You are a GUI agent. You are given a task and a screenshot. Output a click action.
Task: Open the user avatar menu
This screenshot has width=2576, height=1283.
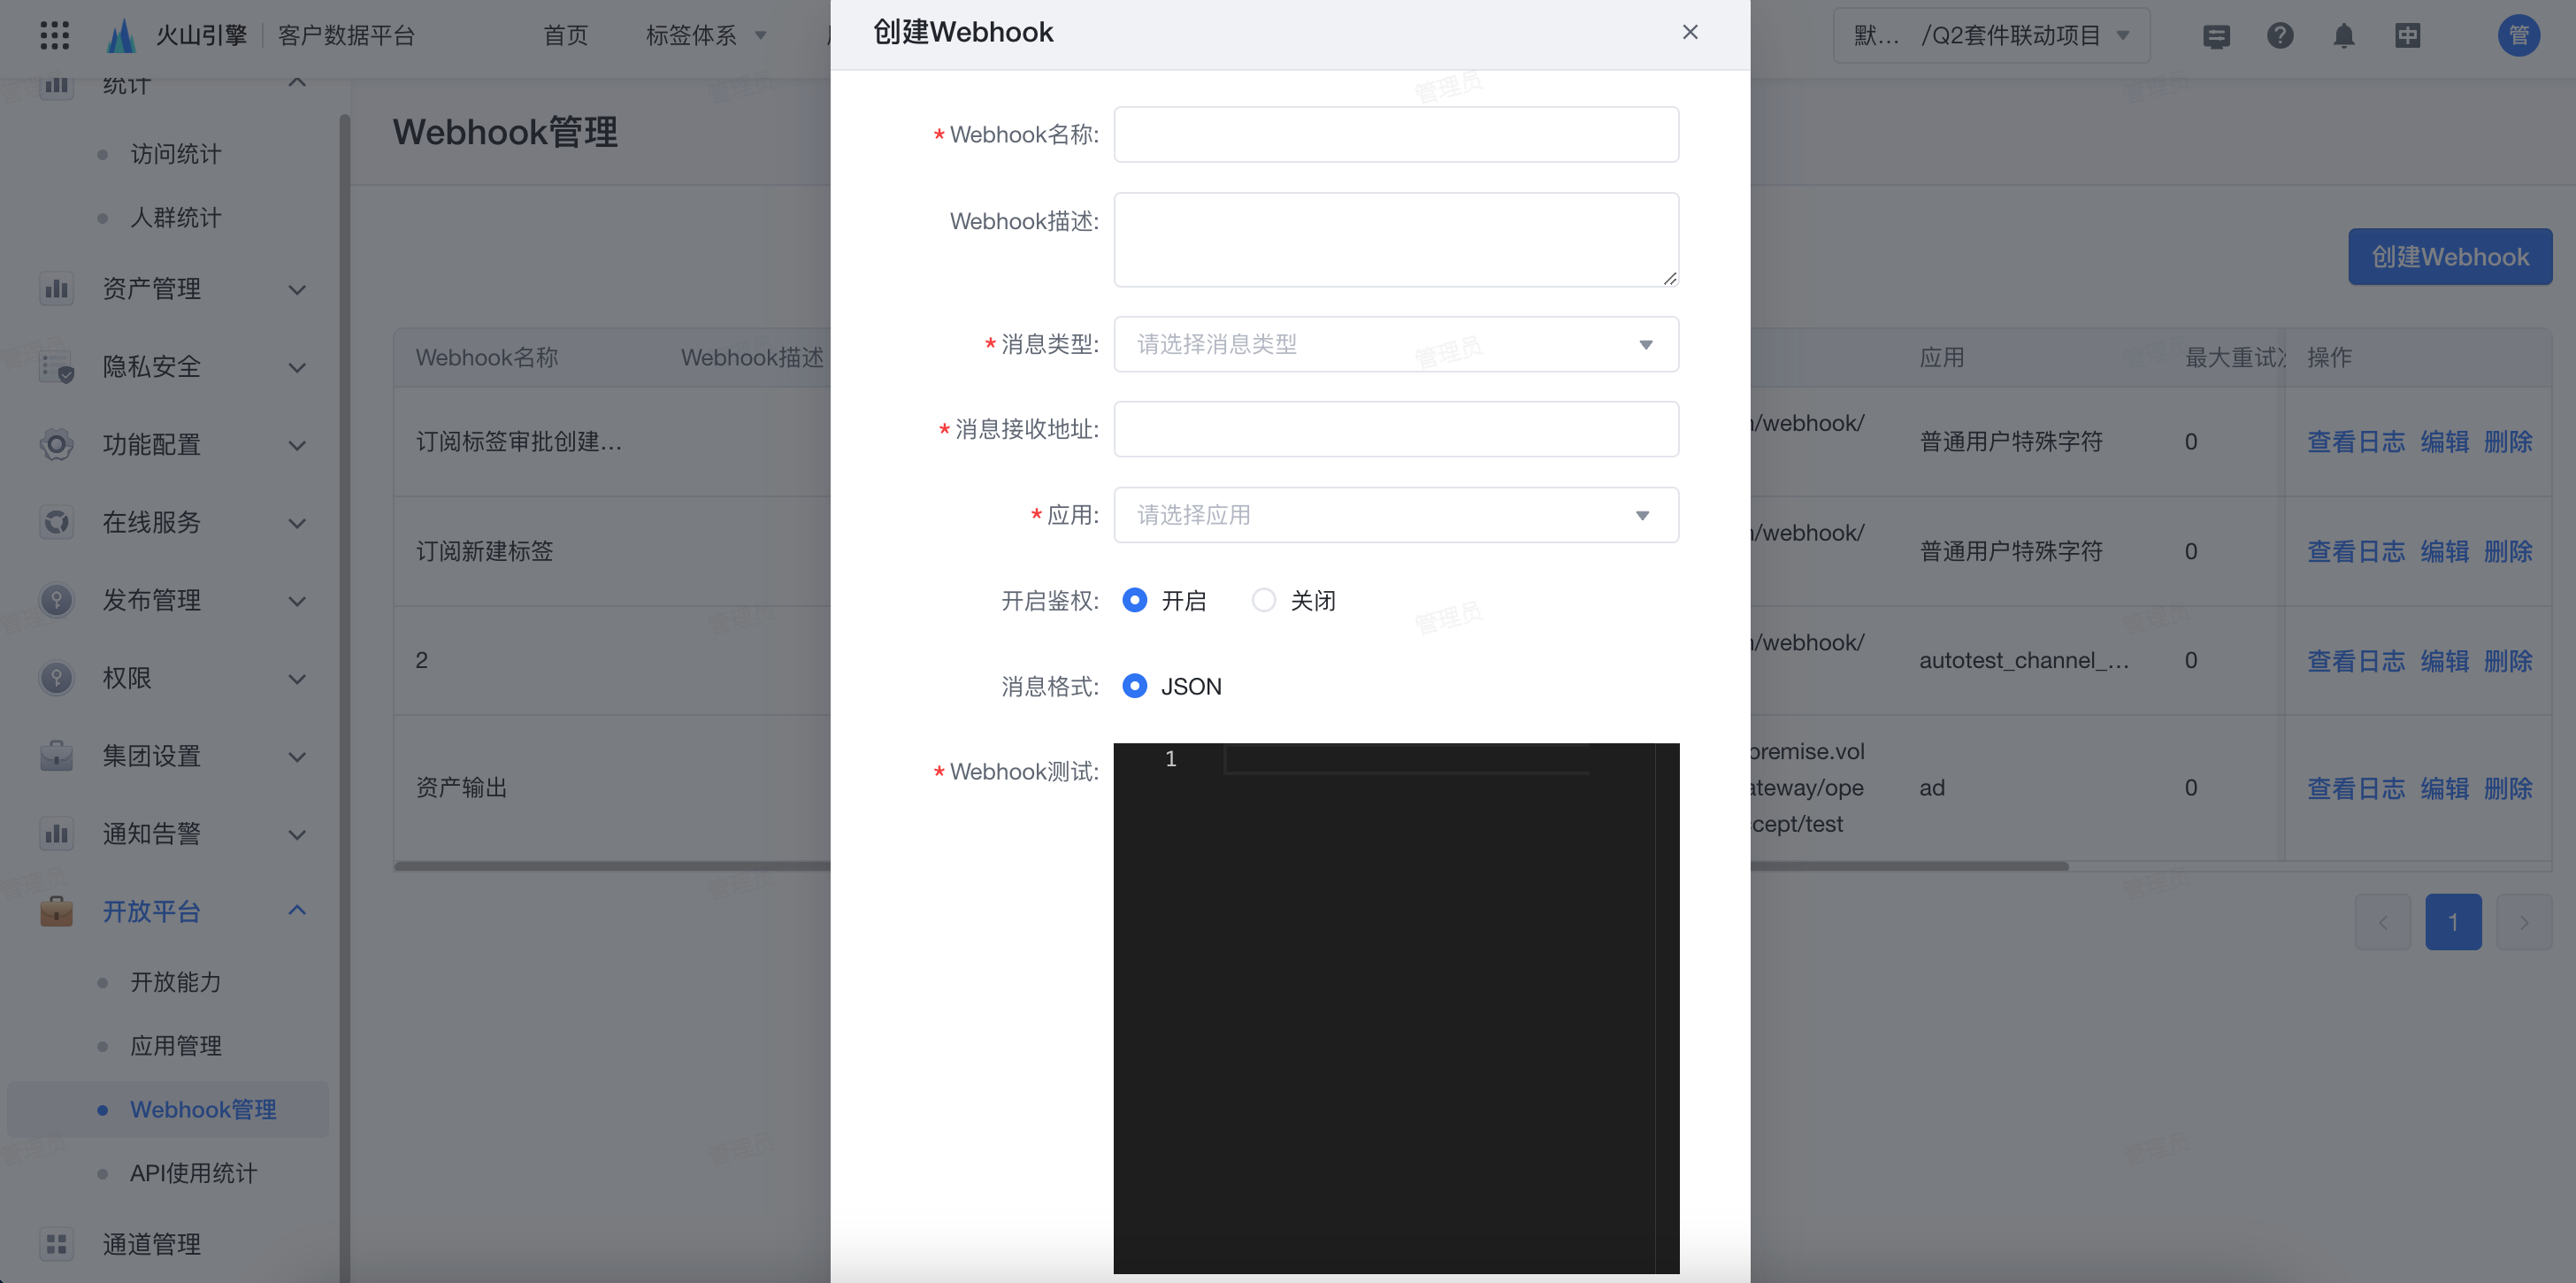point(2518,36)
